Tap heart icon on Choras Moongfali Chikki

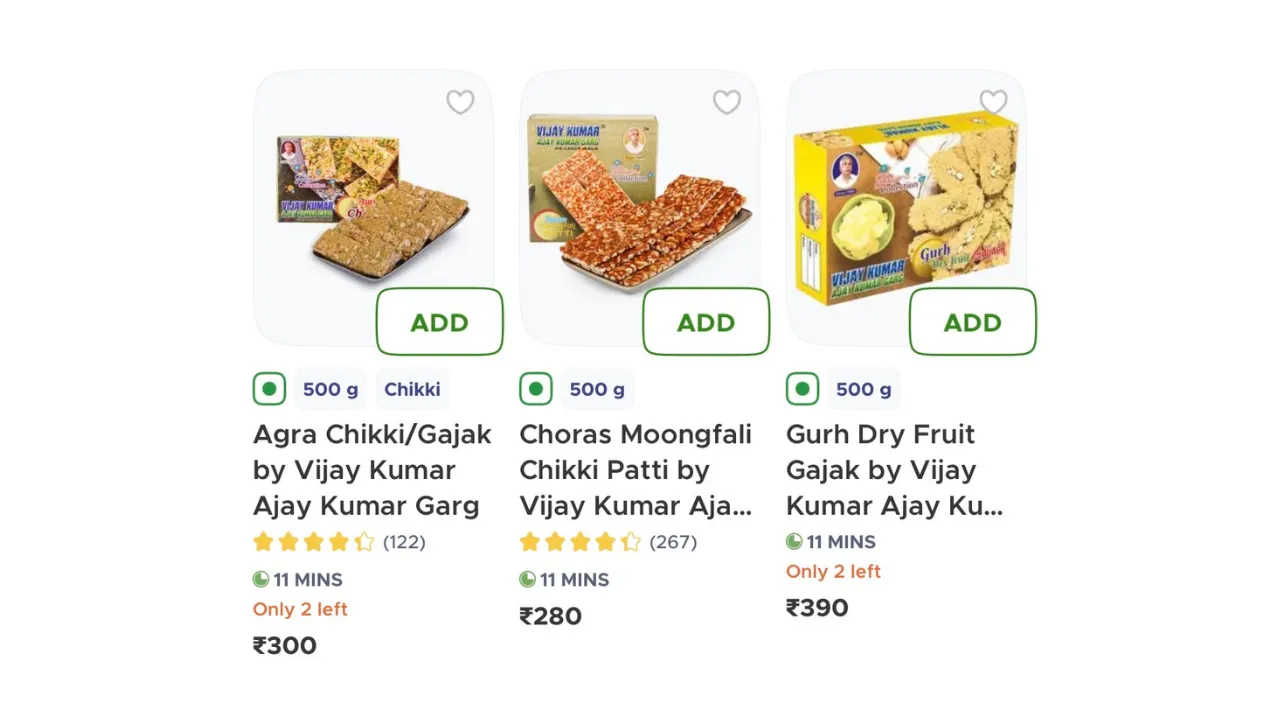[727, 102]
